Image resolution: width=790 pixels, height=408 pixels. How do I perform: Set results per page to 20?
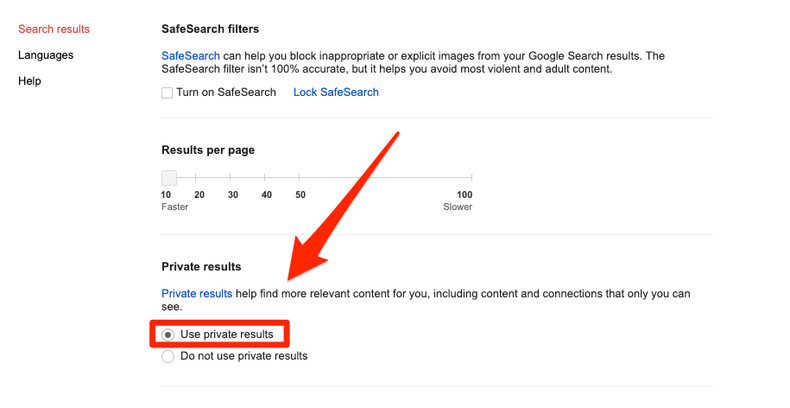200,179
